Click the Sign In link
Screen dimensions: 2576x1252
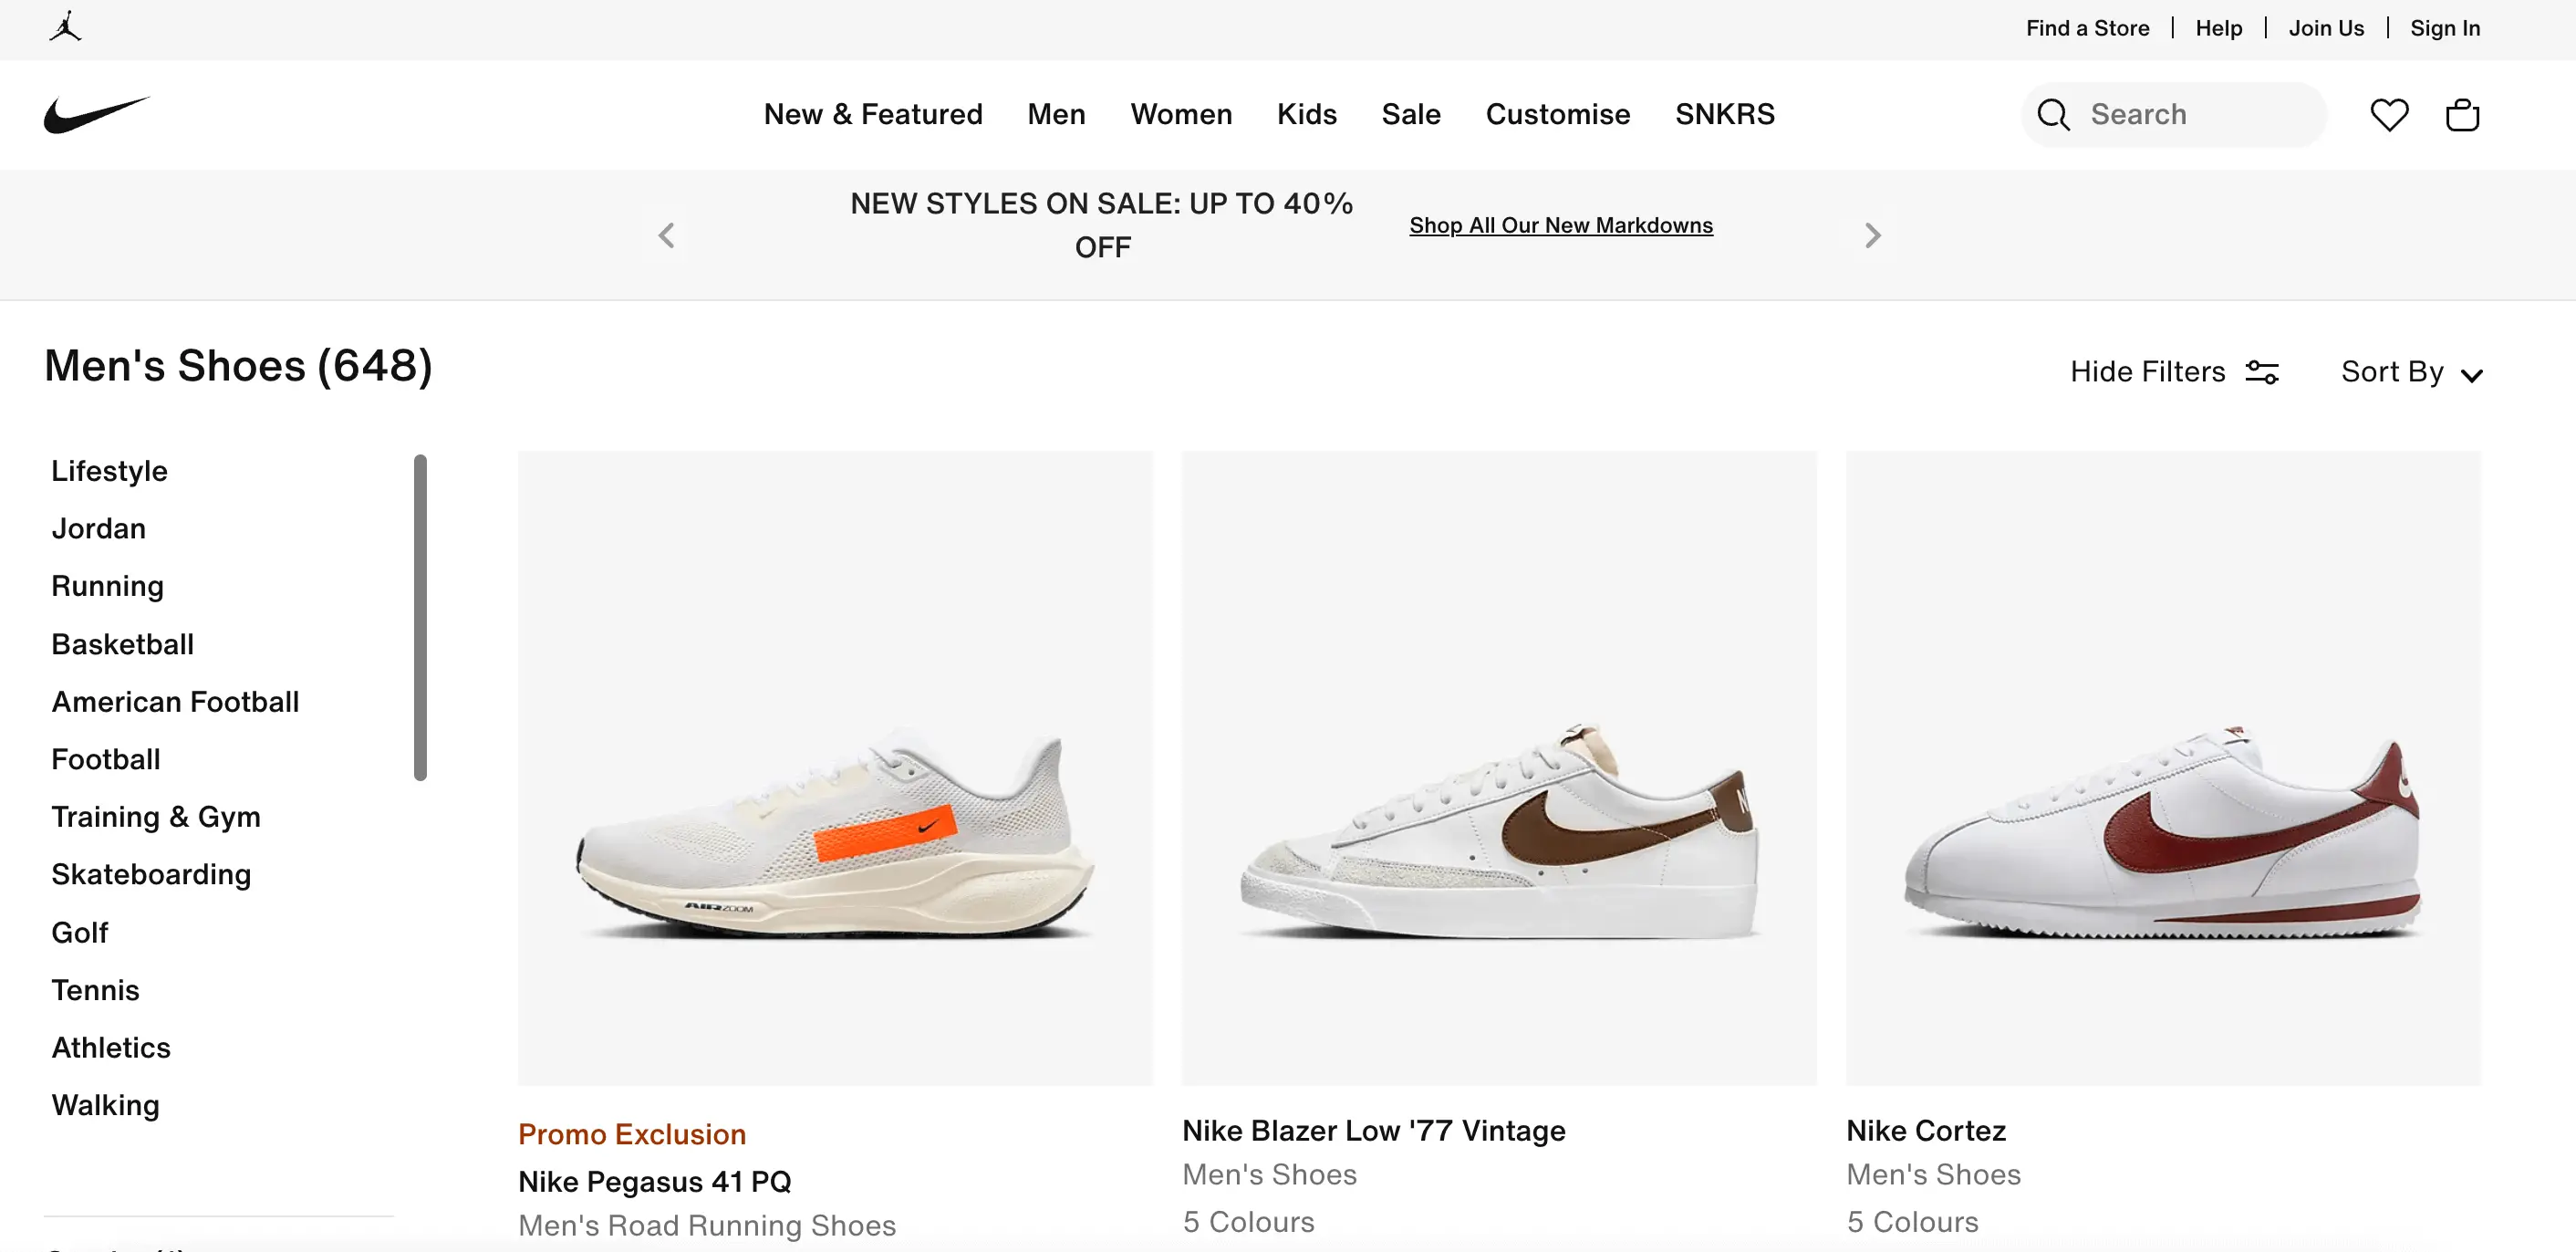click(2444, 27)
